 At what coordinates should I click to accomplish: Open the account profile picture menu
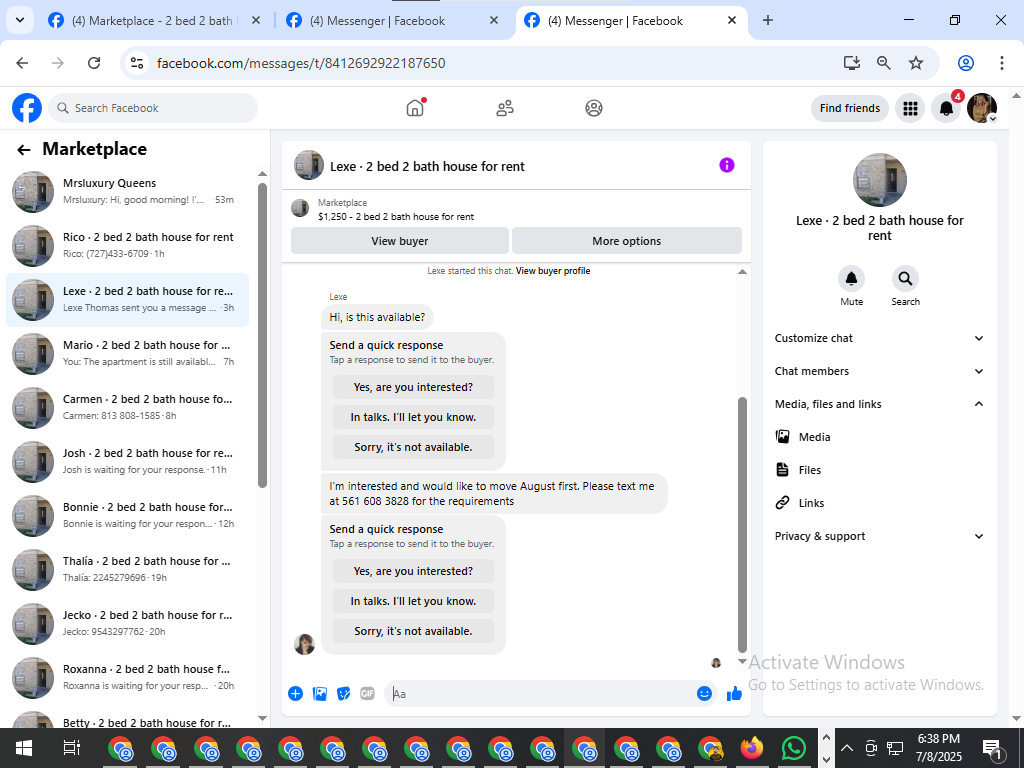point(982,108)
